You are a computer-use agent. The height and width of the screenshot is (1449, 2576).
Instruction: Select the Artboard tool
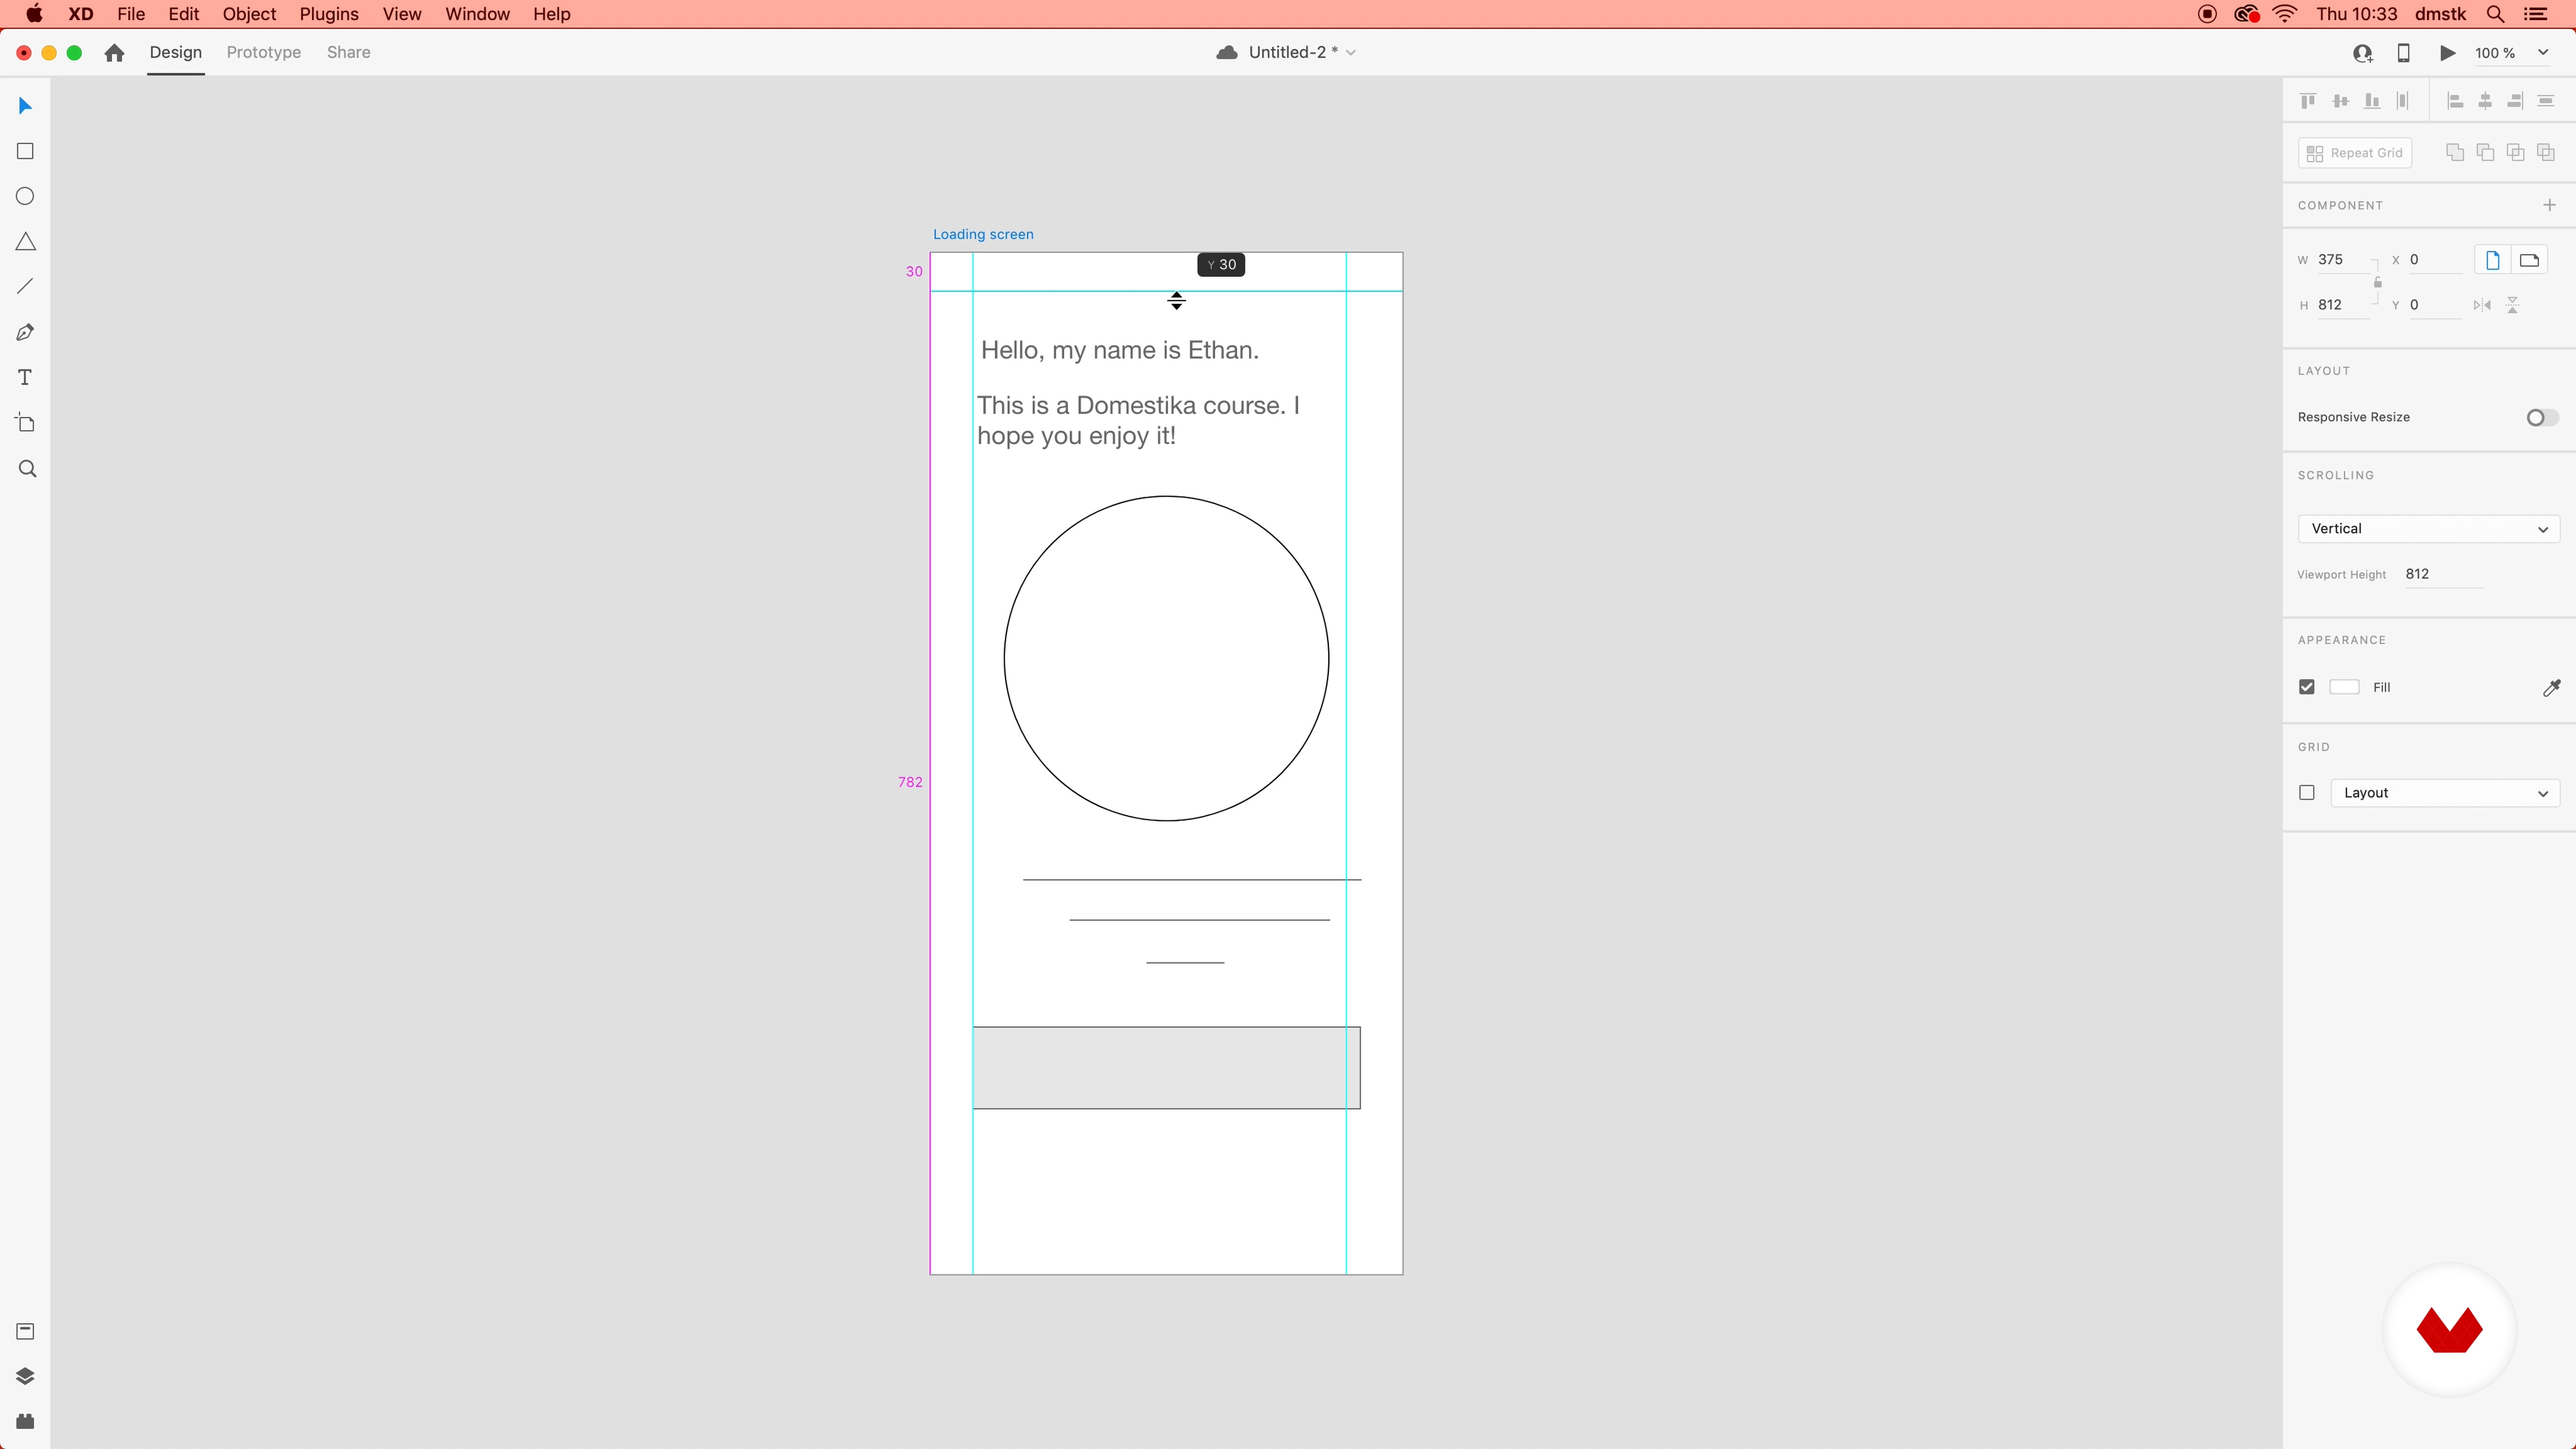pyautogui.click(x=25, y=423)
